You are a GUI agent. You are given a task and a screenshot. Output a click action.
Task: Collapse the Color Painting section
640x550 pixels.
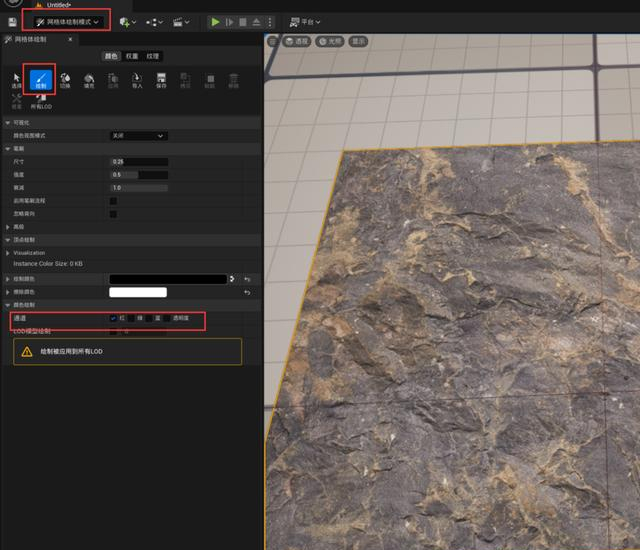(x=7, y=305)
